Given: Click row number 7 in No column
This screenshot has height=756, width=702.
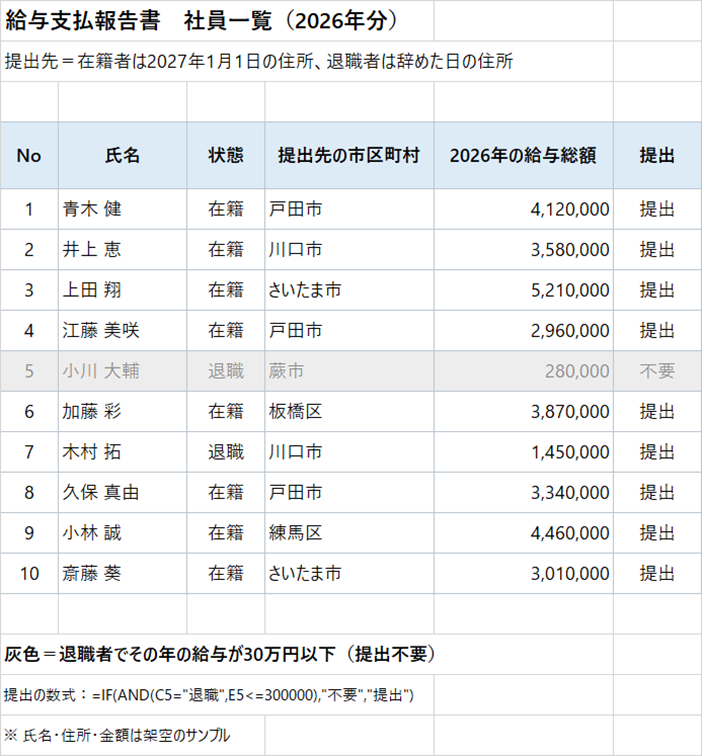Looking at the screenshot, I should [x=29, y=452].
